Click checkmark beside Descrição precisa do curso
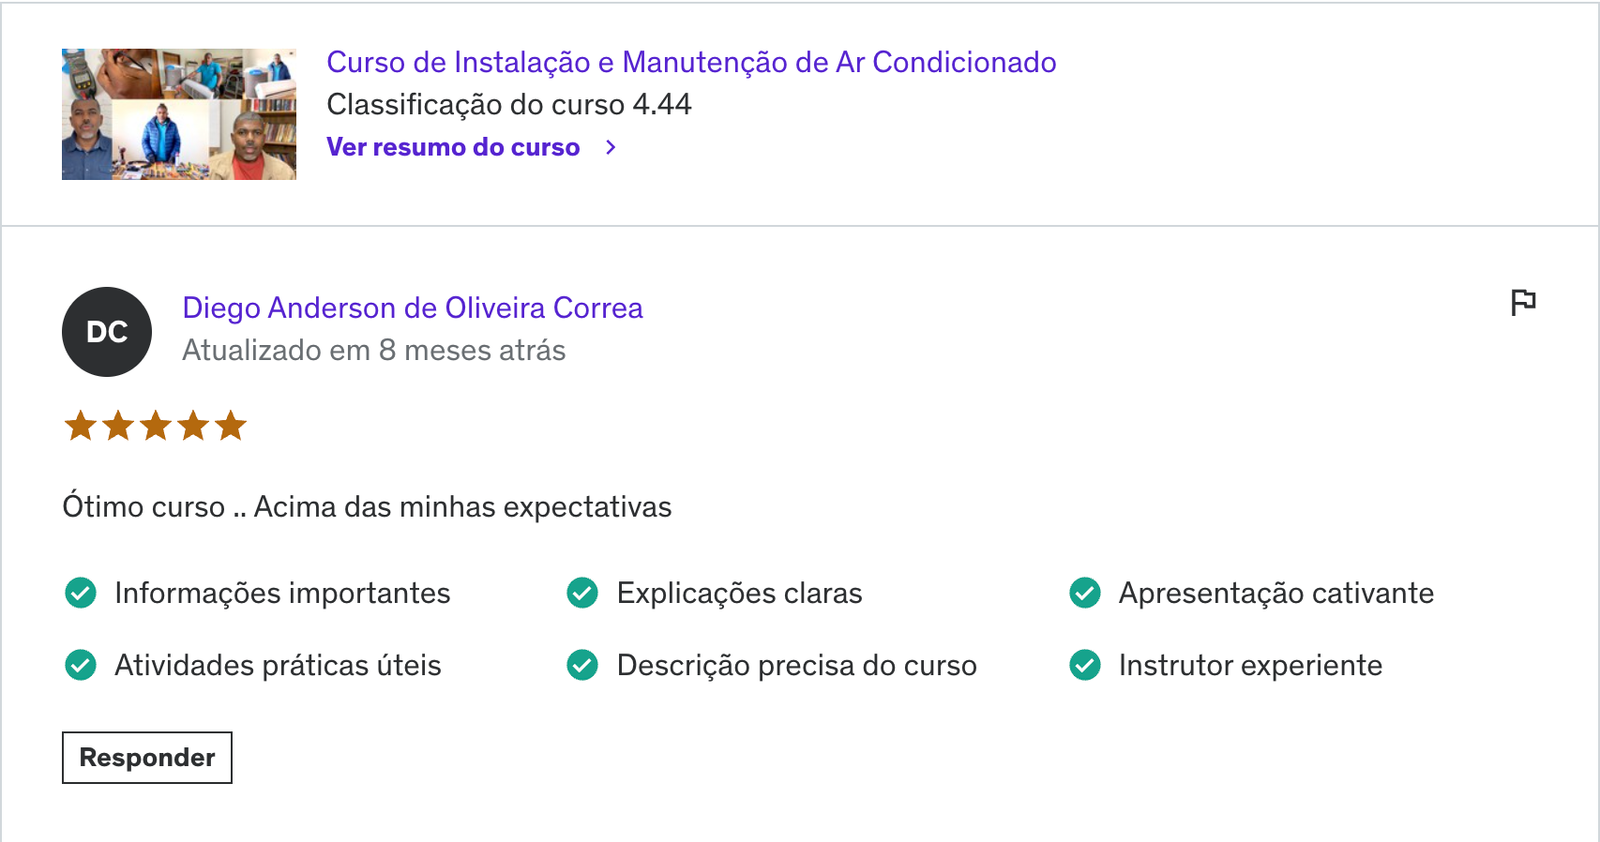 (x=582, y=665)
